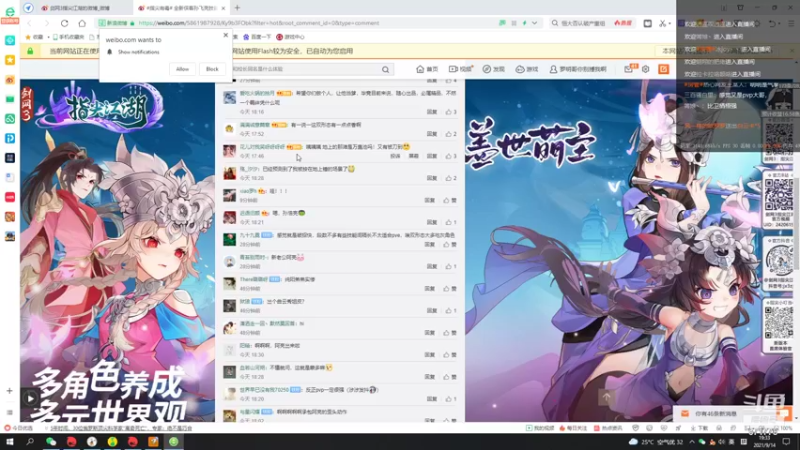Reload the current page

pos(64,23)
